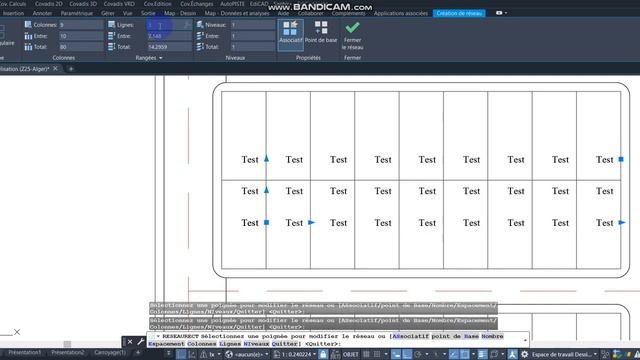Switch to the Insertion ribbon tab
The height and width of the screenshot is (360, 640).
[13, 13]
